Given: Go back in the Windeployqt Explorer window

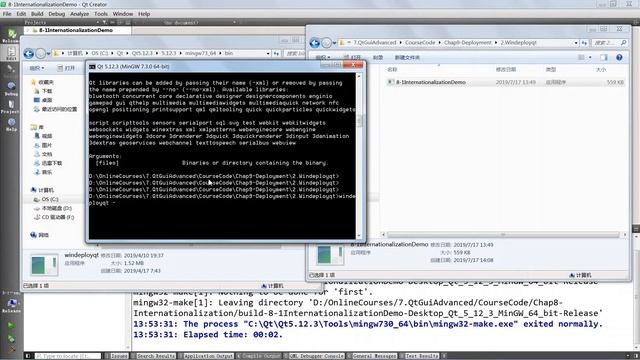Looking at the screenshot, I should pyautogui.click(x=314, y=43).
